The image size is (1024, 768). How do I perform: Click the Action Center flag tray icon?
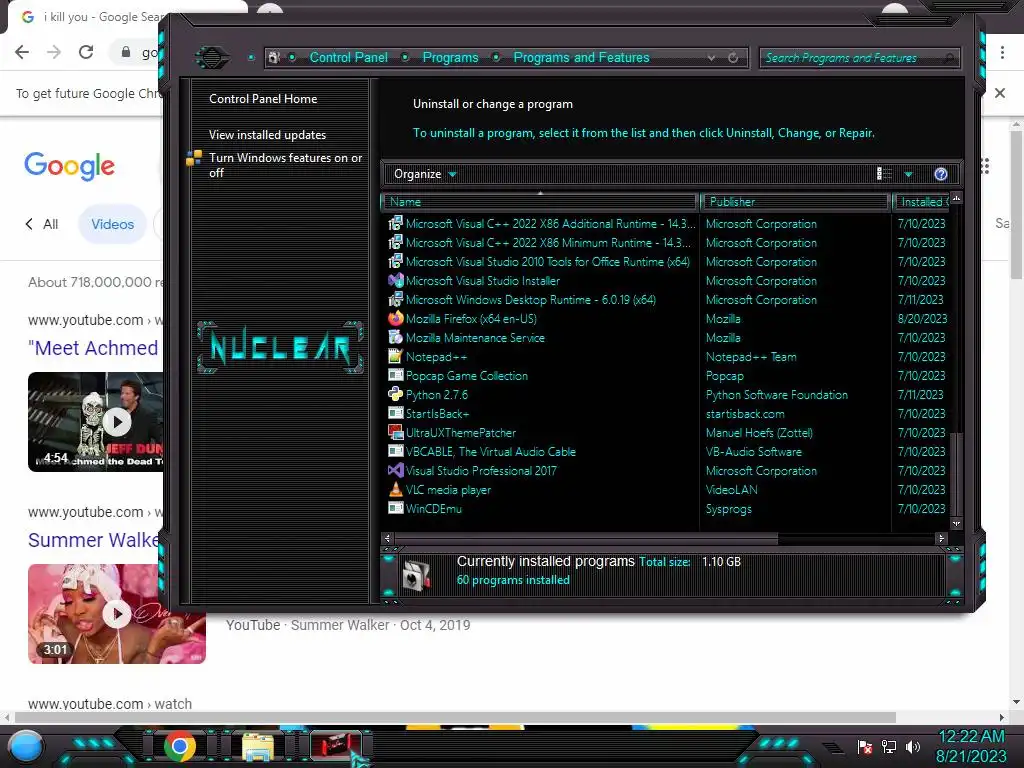point(865,747)
